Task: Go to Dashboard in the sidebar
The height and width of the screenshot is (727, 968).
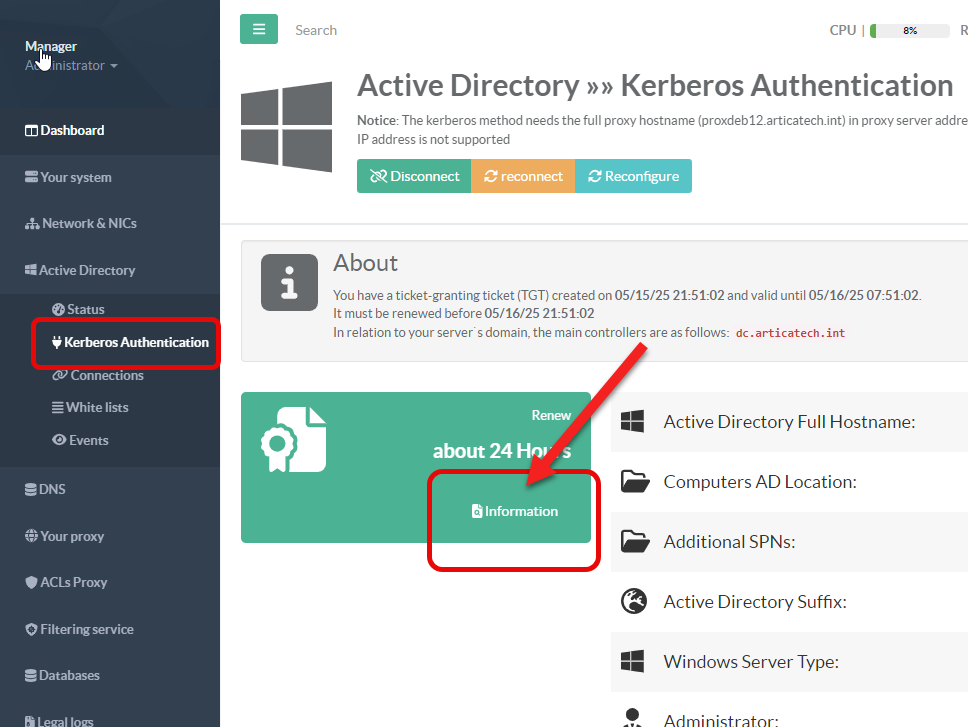Action: pyautogui.click(x=72, y=130)
